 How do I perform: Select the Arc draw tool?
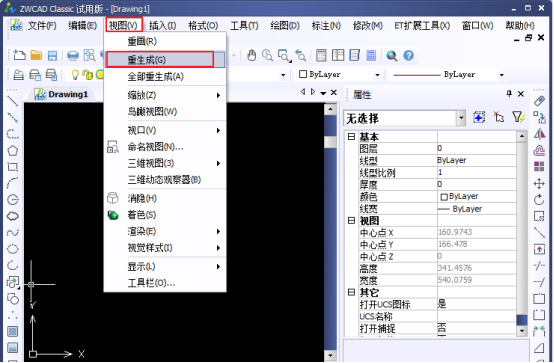coord(13,183)
